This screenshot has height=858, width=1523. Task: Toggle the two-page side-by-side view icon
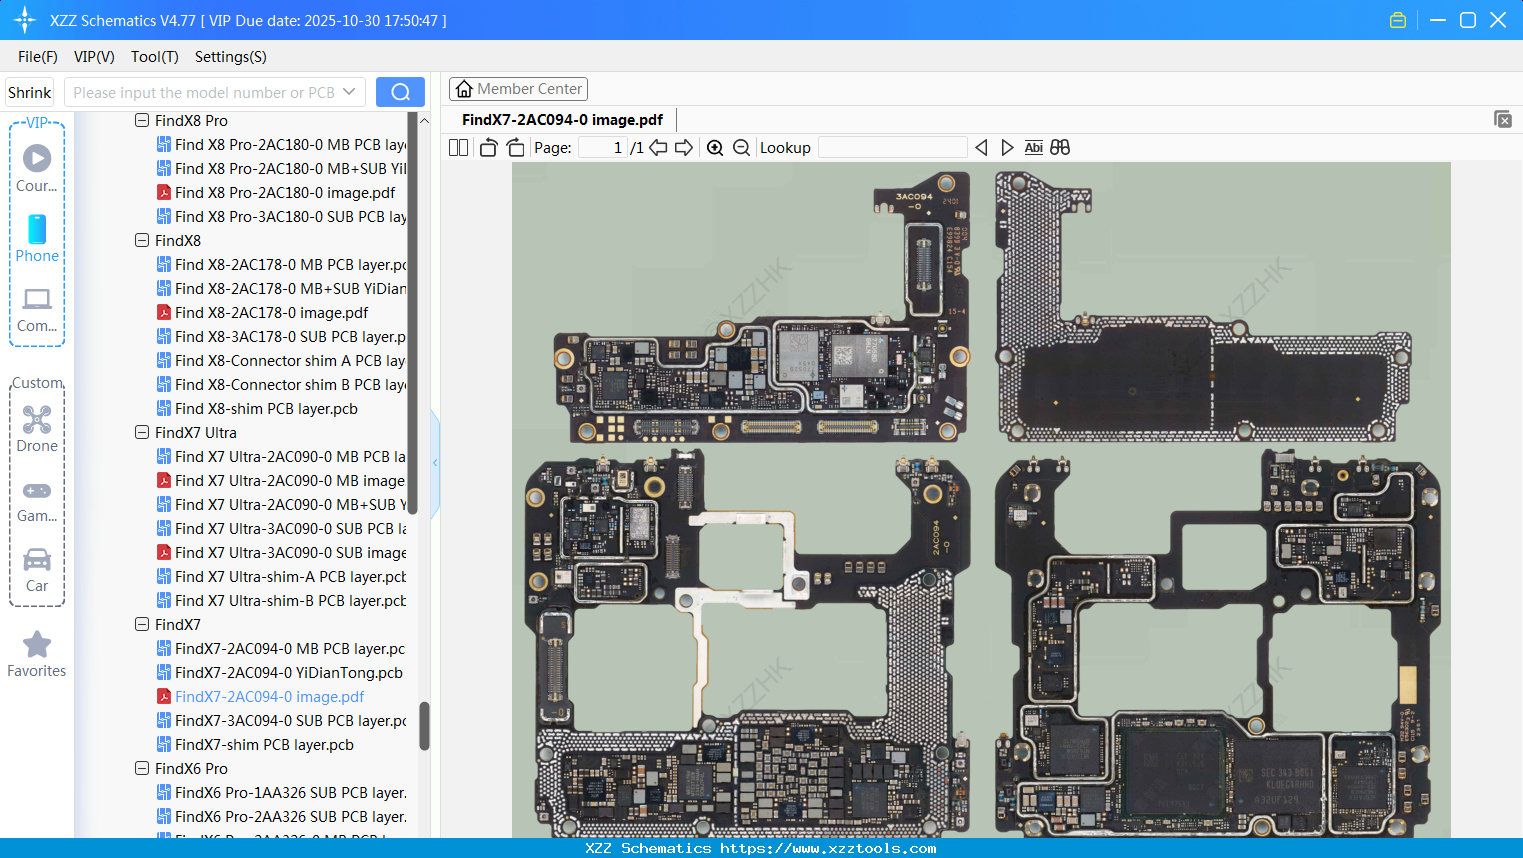point(459,147)
